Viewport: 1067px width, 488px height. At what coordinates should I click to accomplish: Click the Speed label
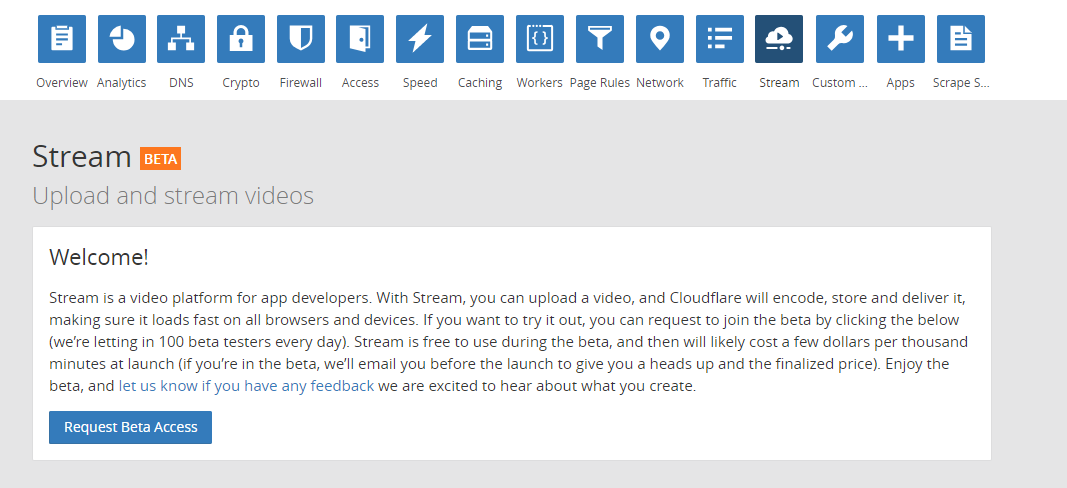[420, 83]
